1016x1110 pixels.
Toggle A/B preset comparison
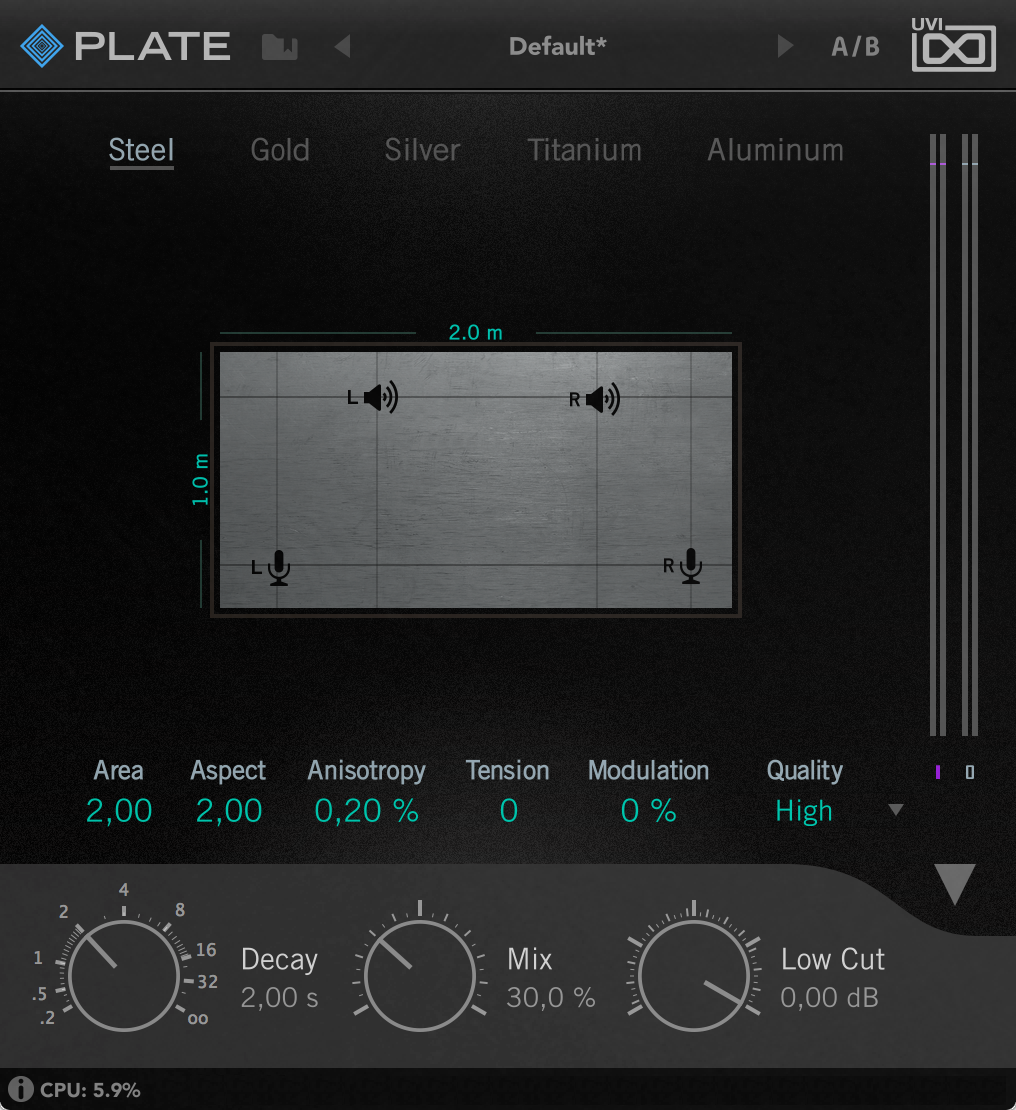click(855, 45)
